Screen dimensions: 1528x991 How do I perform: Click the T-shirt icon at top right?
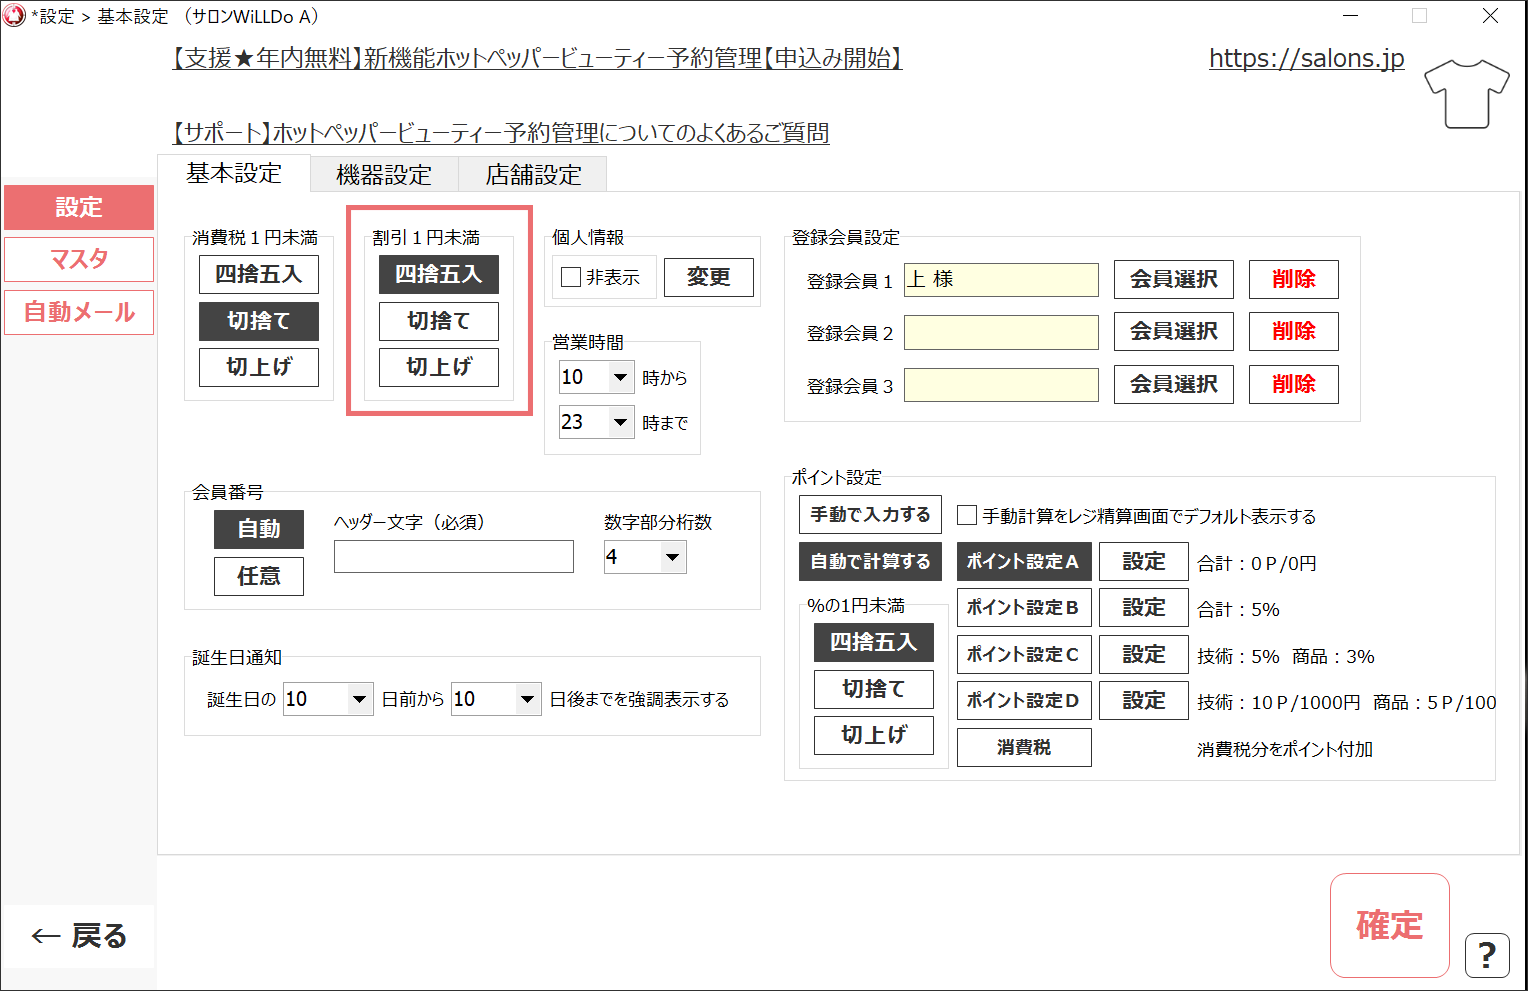[x=1466, y=93]
